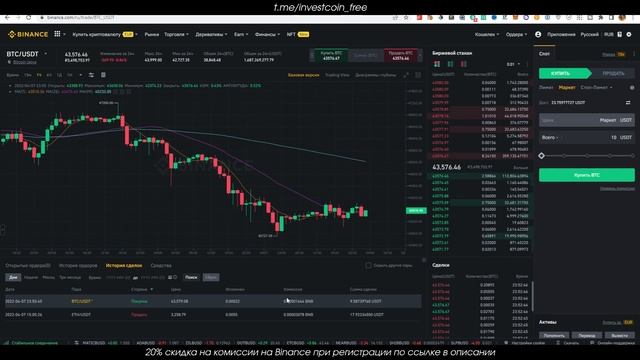Open more chart intervals dropdown

click(80, 75)
